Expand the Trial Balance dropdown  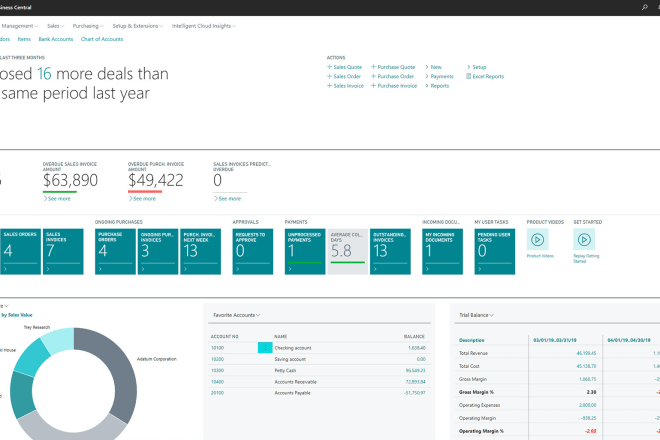(x=476, y=315)
